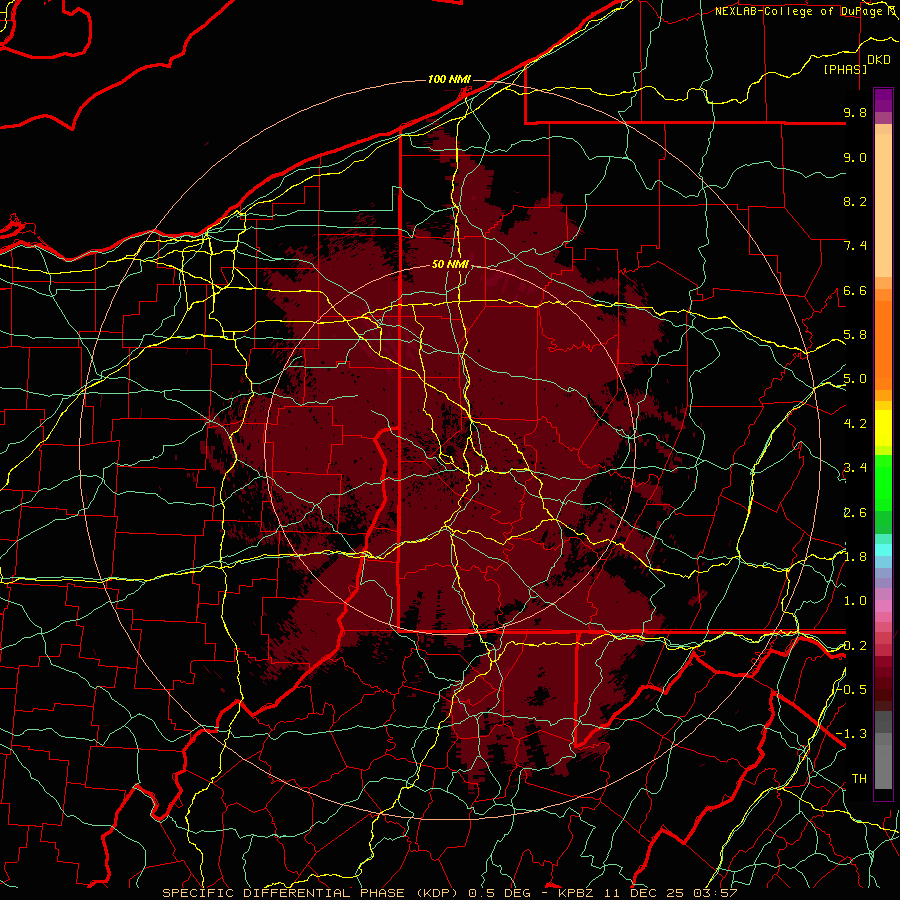Select the -1.3 scale value
This screenshot has width=900, height=900.
tap(851, 734)
